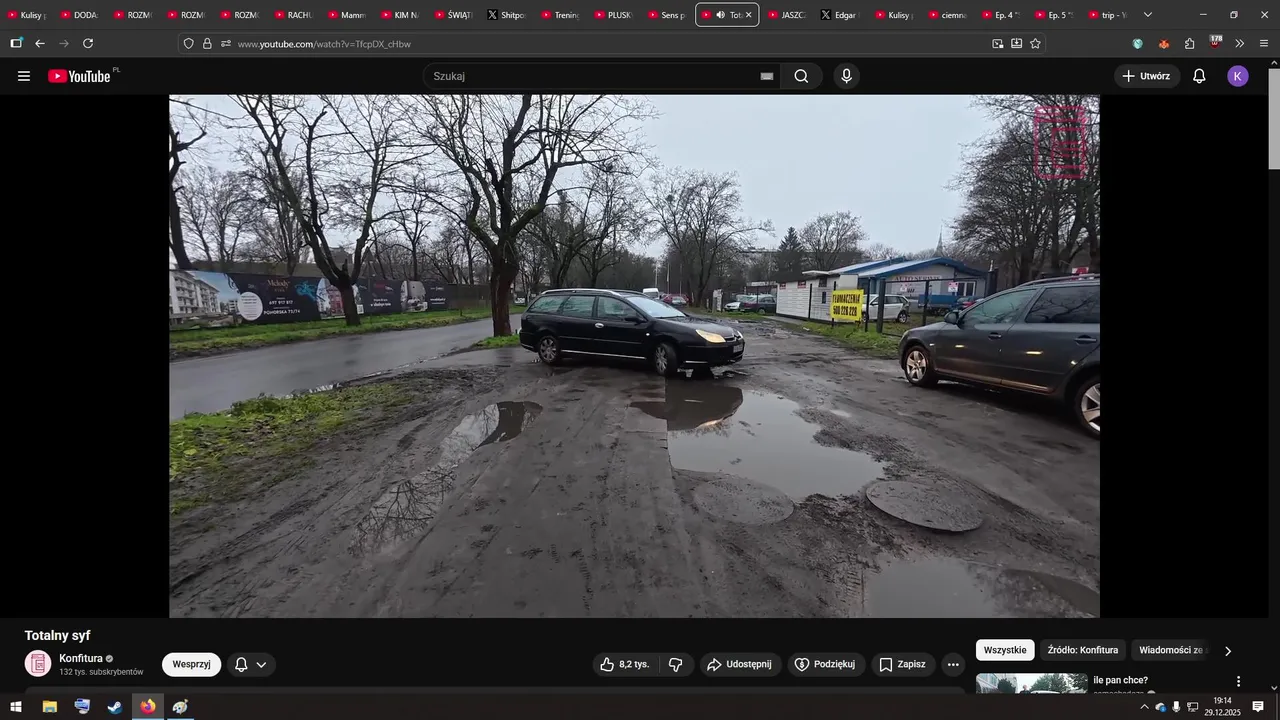
Task: Open the browser extensions puzzle icon
Action: point(1189,43)
